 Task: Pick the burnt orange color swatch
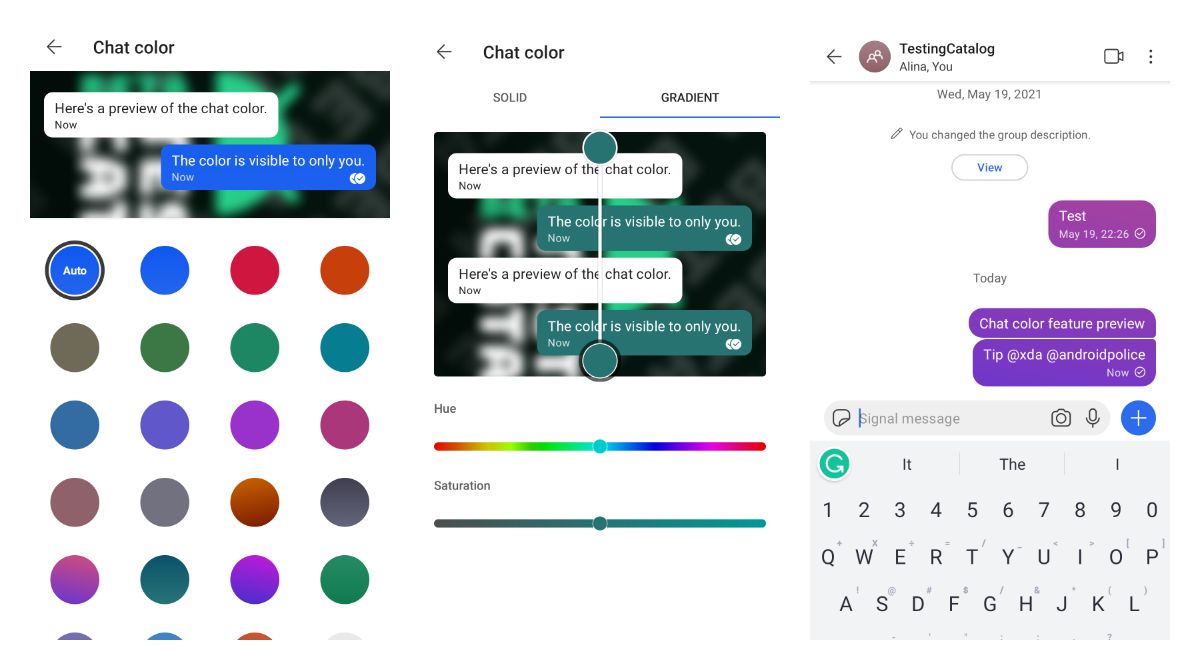pos(345,270)
